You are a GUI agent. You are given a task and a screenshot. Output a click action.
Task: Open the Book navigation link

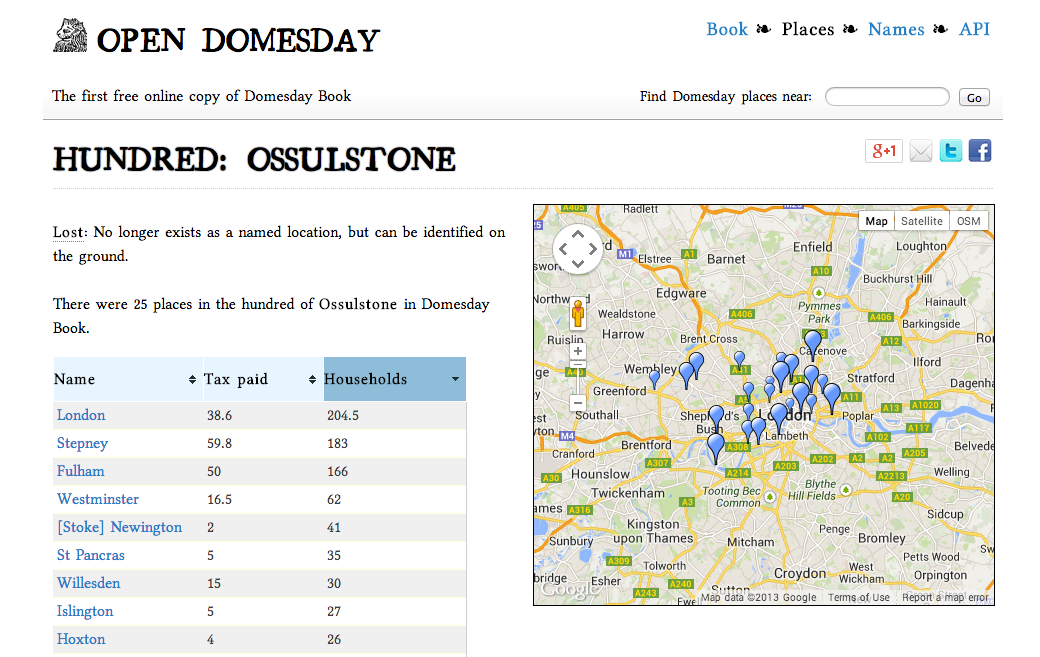point(727,29)
